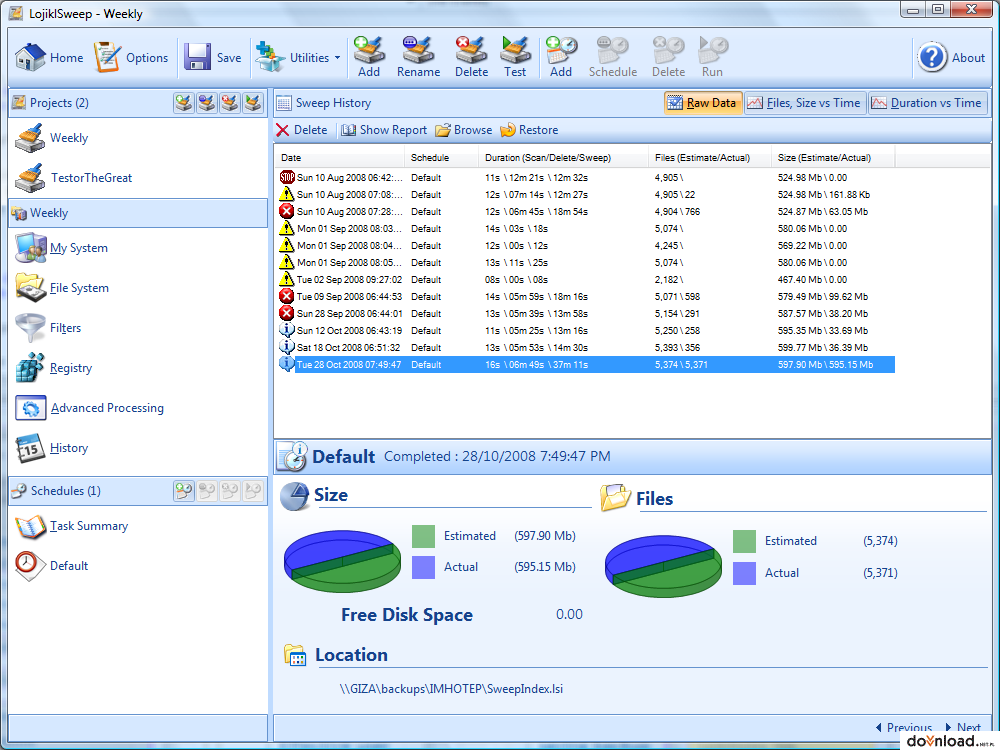Click the blue Actual swatch under Files
This screenshot has width=1000, height=750.
pos(744,573)
